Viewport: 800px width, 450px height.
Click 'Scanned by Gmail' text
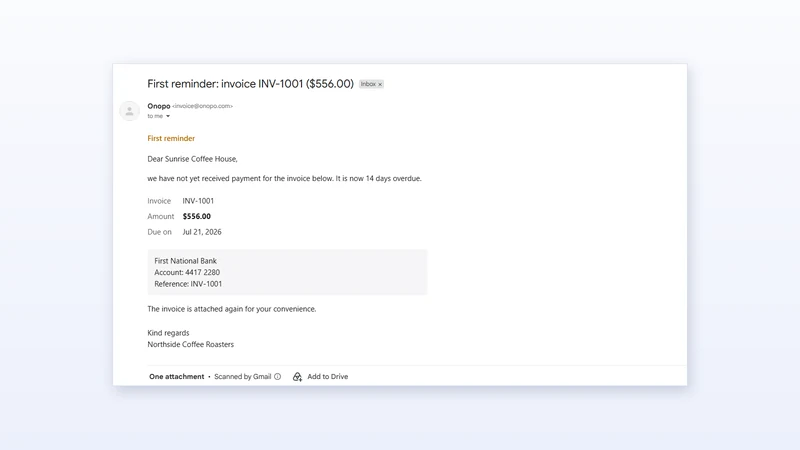[x=242, y=377]
